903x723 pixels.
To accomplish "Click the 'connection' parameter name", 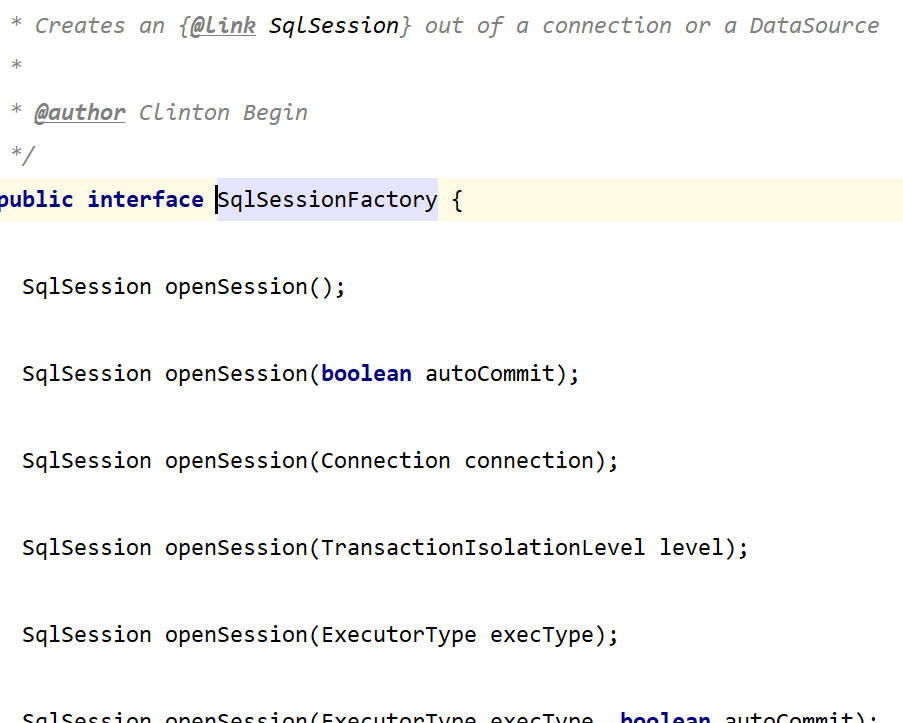I will (x=529, y=461).
